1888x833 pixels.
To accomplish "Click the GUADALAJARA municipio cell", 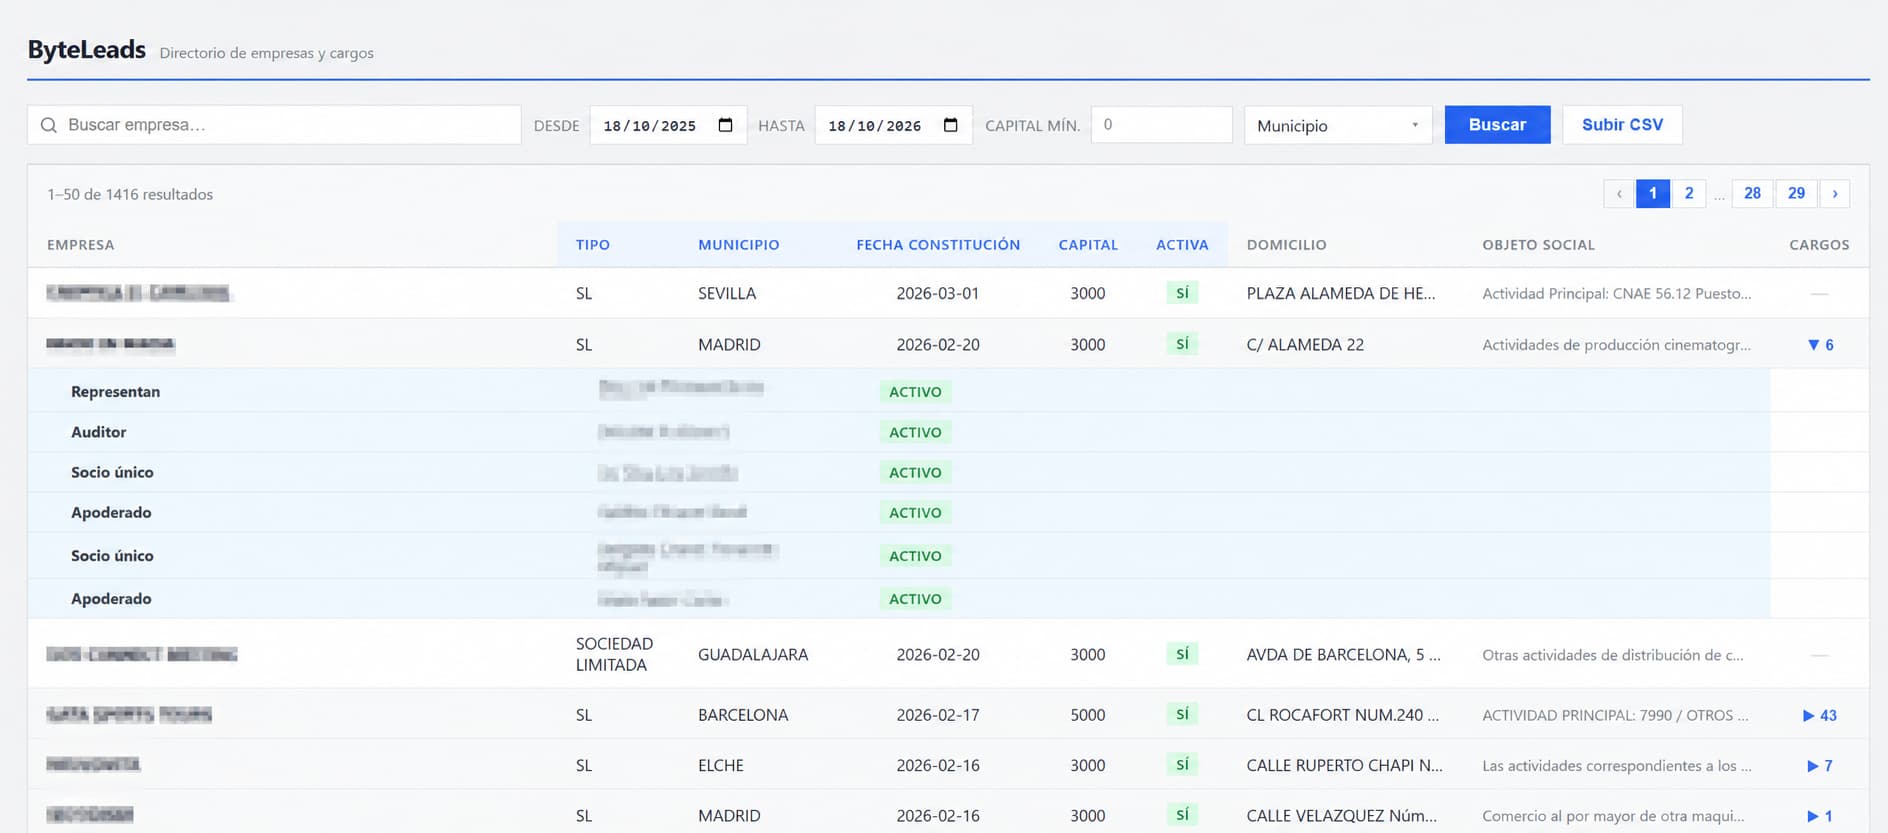I will 753,655.
